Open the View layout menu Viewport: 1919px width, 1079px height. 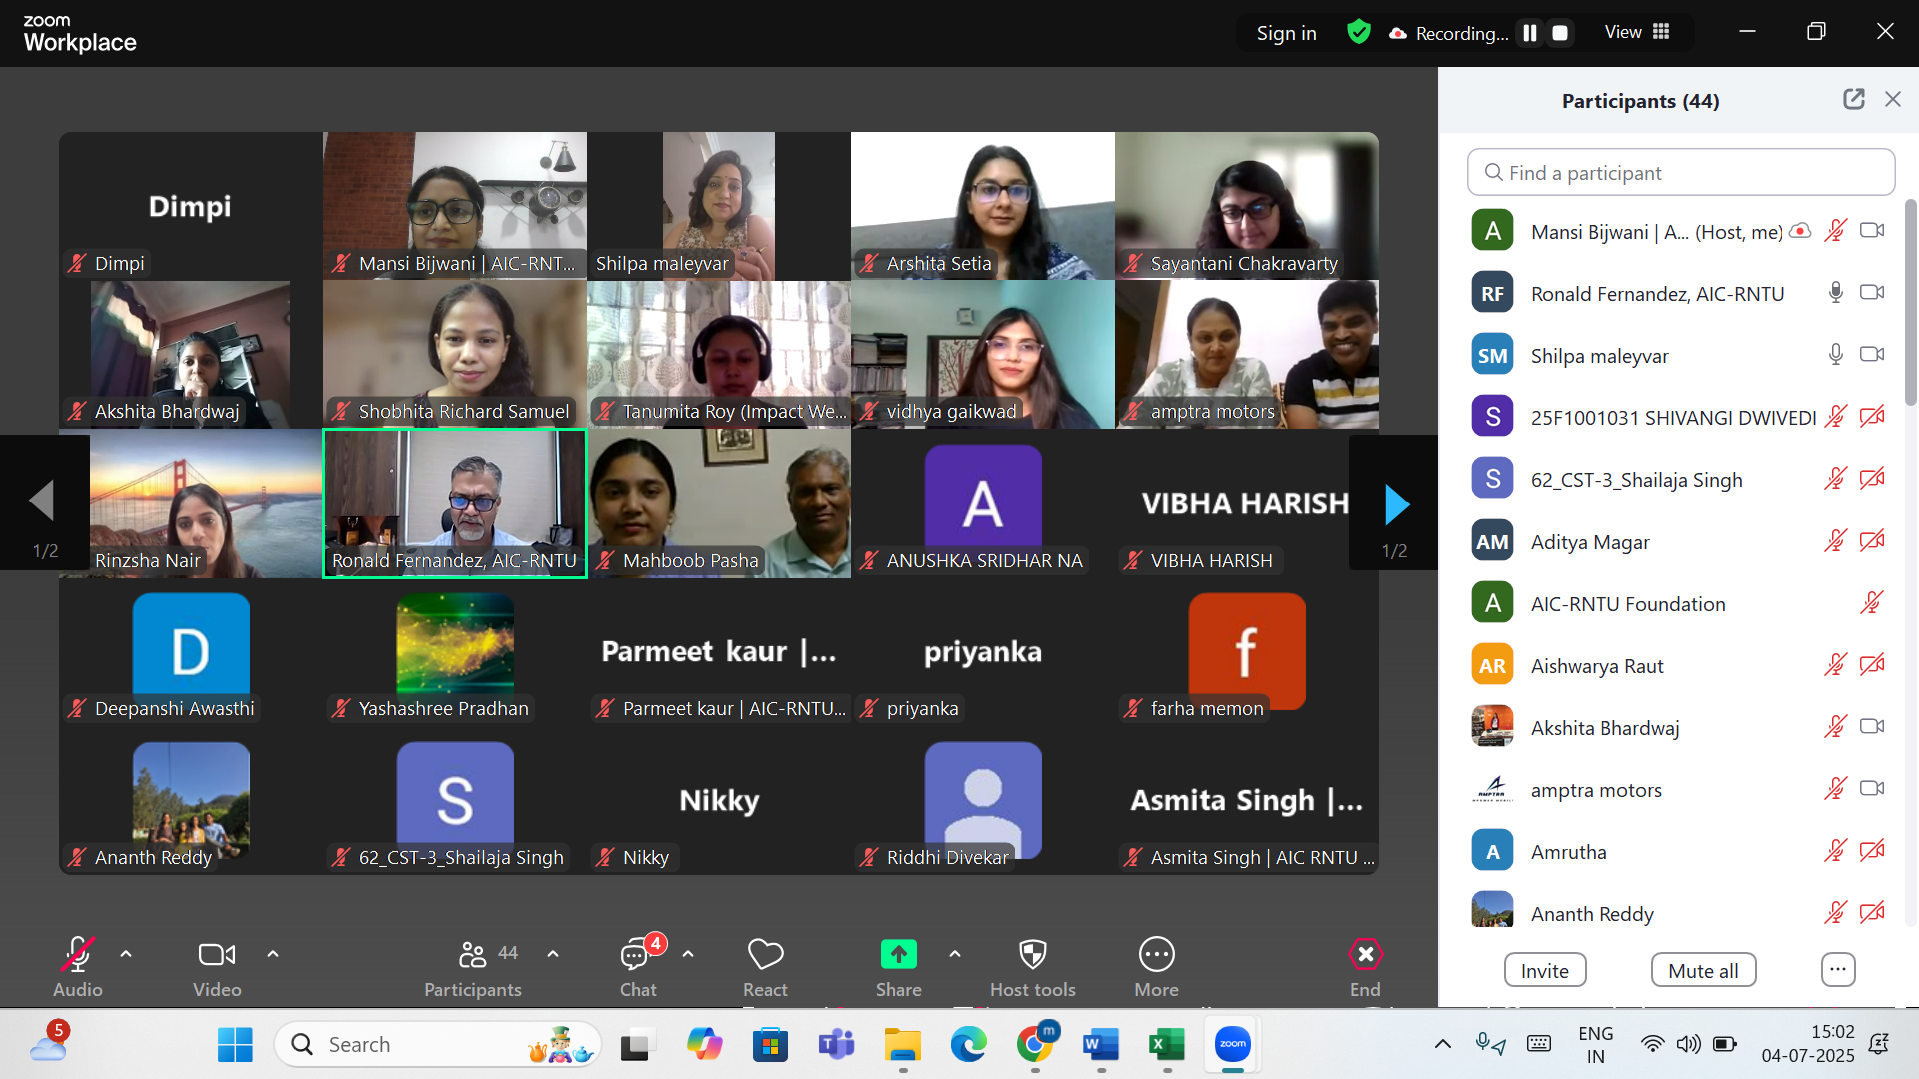[x=1637, y=32]
